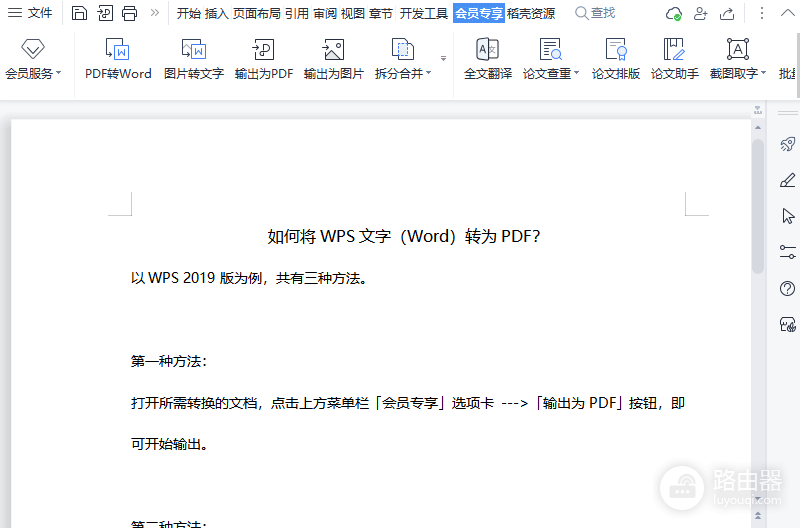This screenshot has width=800, height=528.
Task: Click the line 以 WPS 2019 版为例
Action: pyautogui.click(x=249, y=278)
